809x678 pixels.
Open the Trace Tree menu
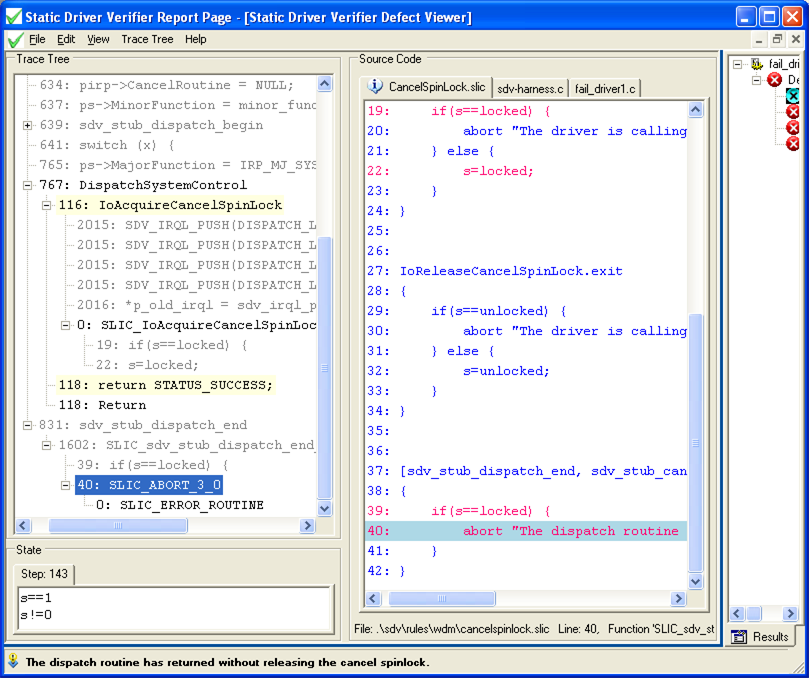(147, 39)
